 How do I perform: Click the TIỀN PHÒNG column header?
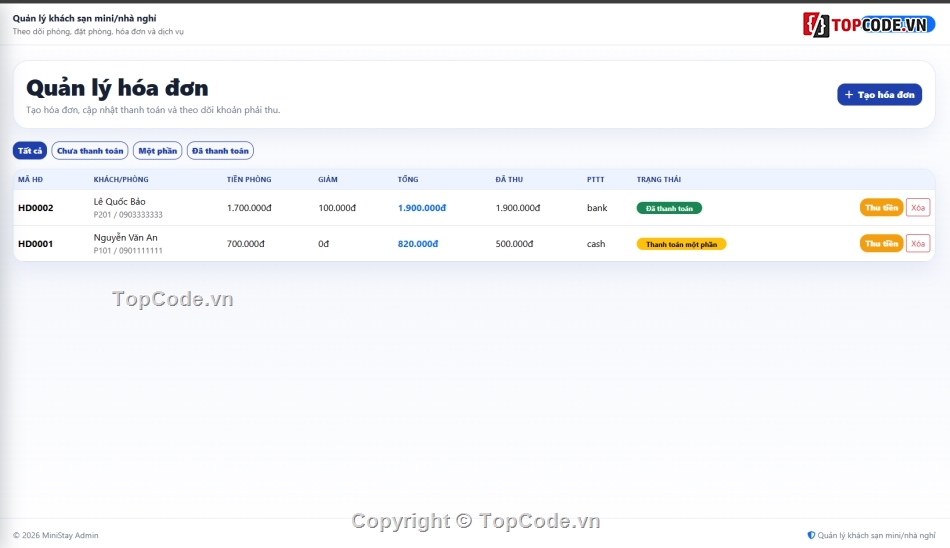[249, 179]
